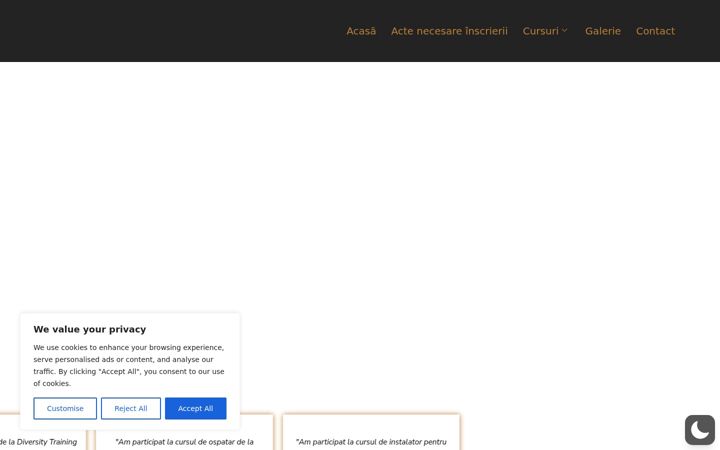Screen dimensions: 720x450
Task: Click the Customise cookies button
Action: 65,408
